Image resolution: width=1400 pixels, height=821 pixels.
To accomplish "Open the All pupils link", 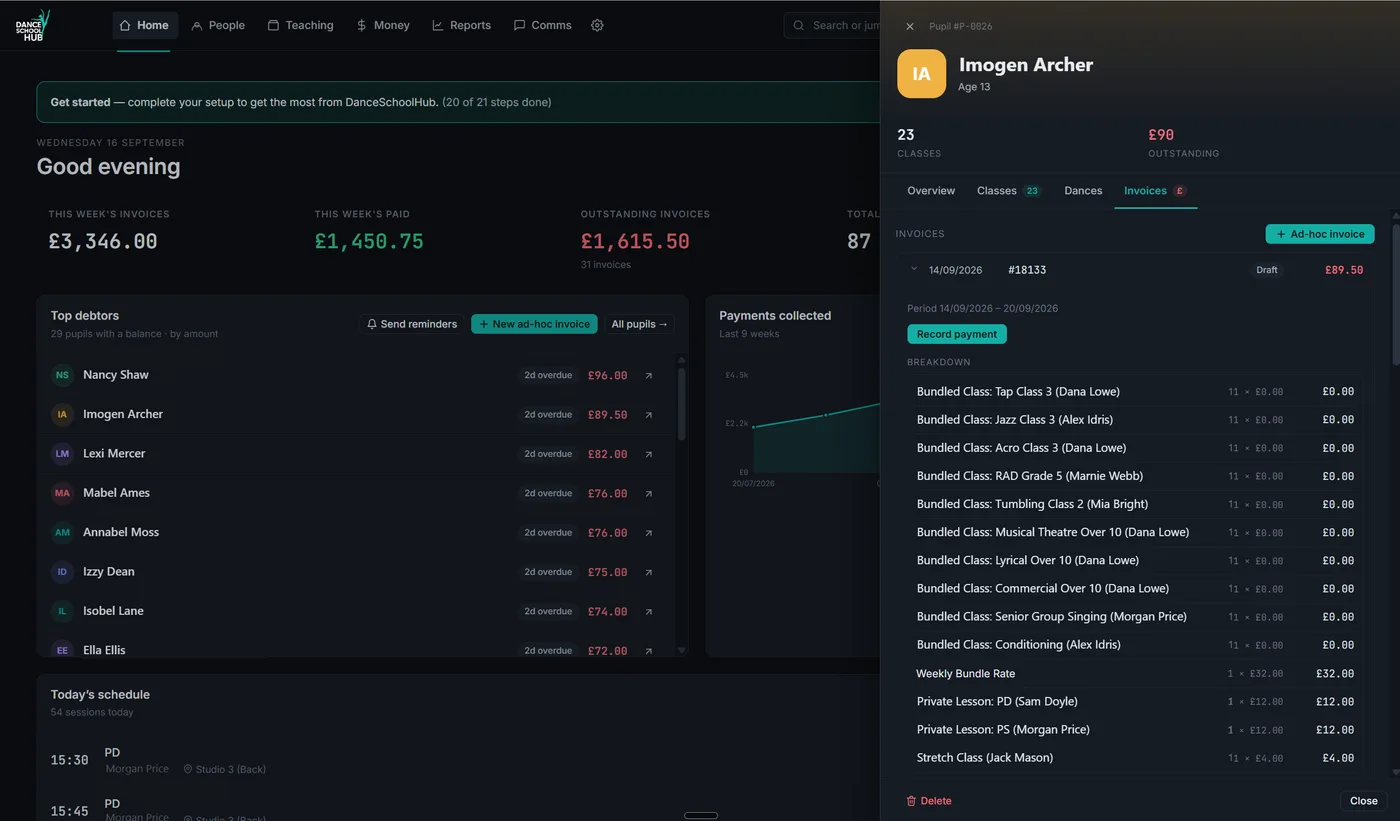I will point(639,324).
